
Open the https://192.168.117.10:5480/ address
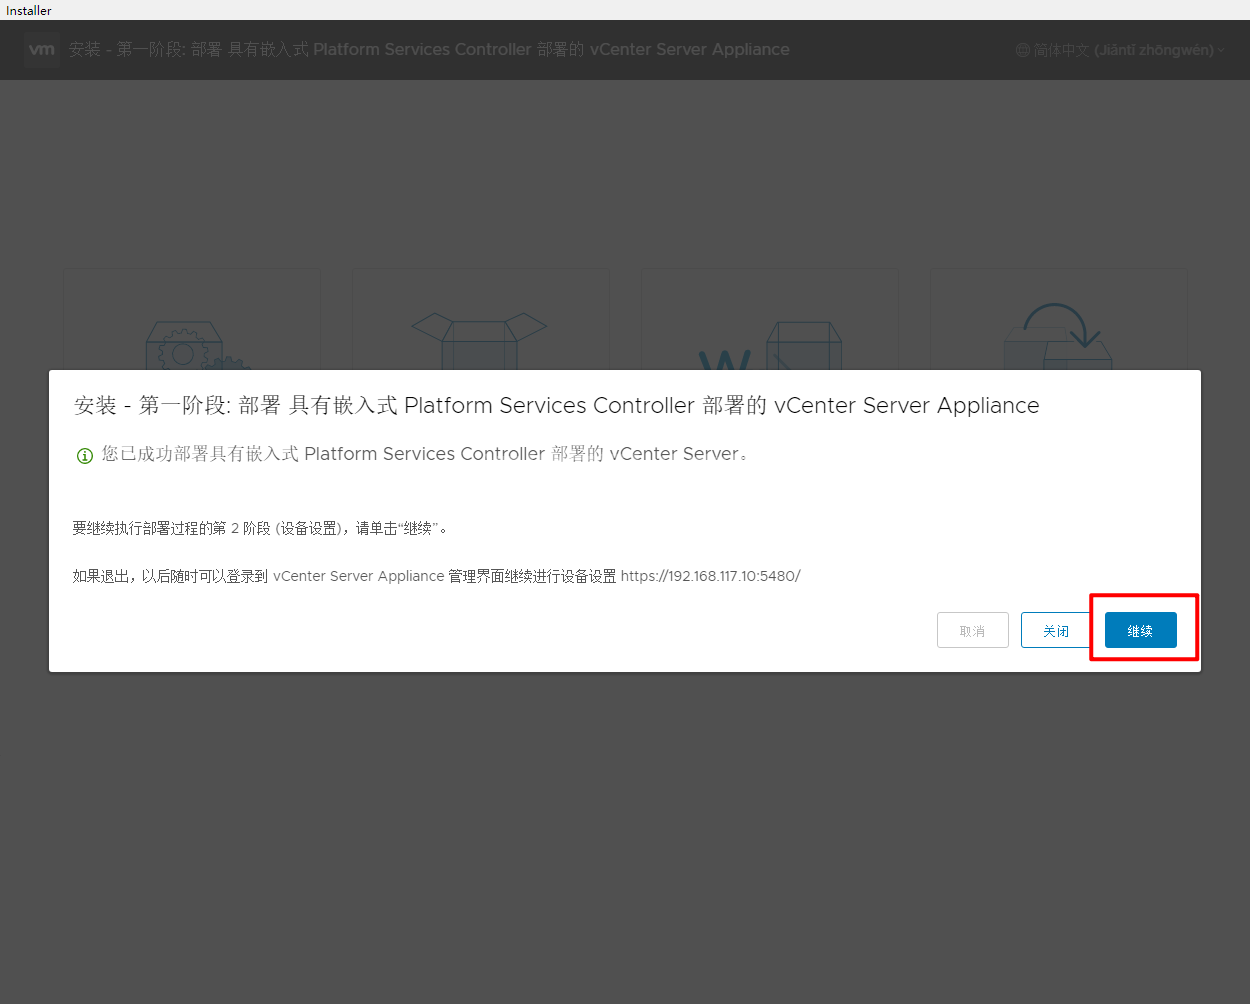[x=710, y=576]
